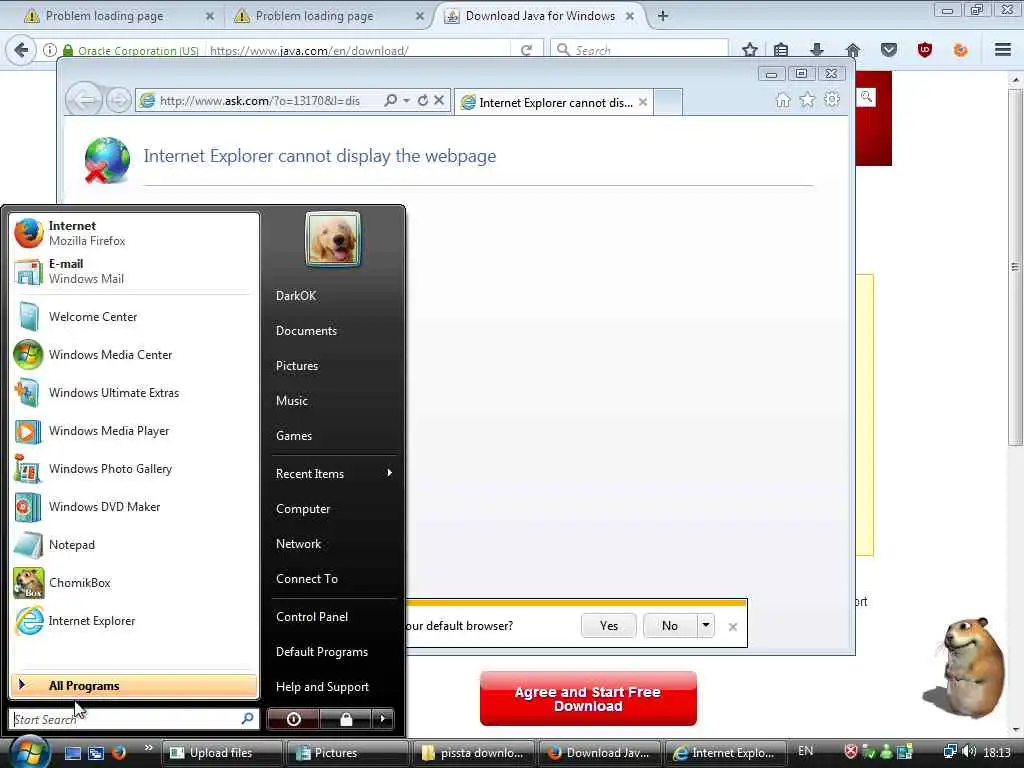Launch ChomikBox application
This screenshot has height=768, width=1024.
coord(134,583)
